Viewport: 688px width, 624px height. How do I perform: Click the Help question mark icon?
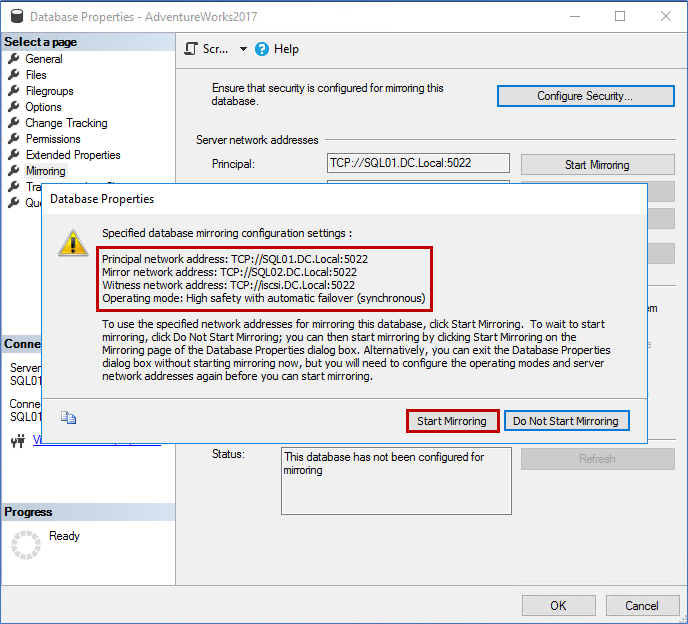pos(262,49)
